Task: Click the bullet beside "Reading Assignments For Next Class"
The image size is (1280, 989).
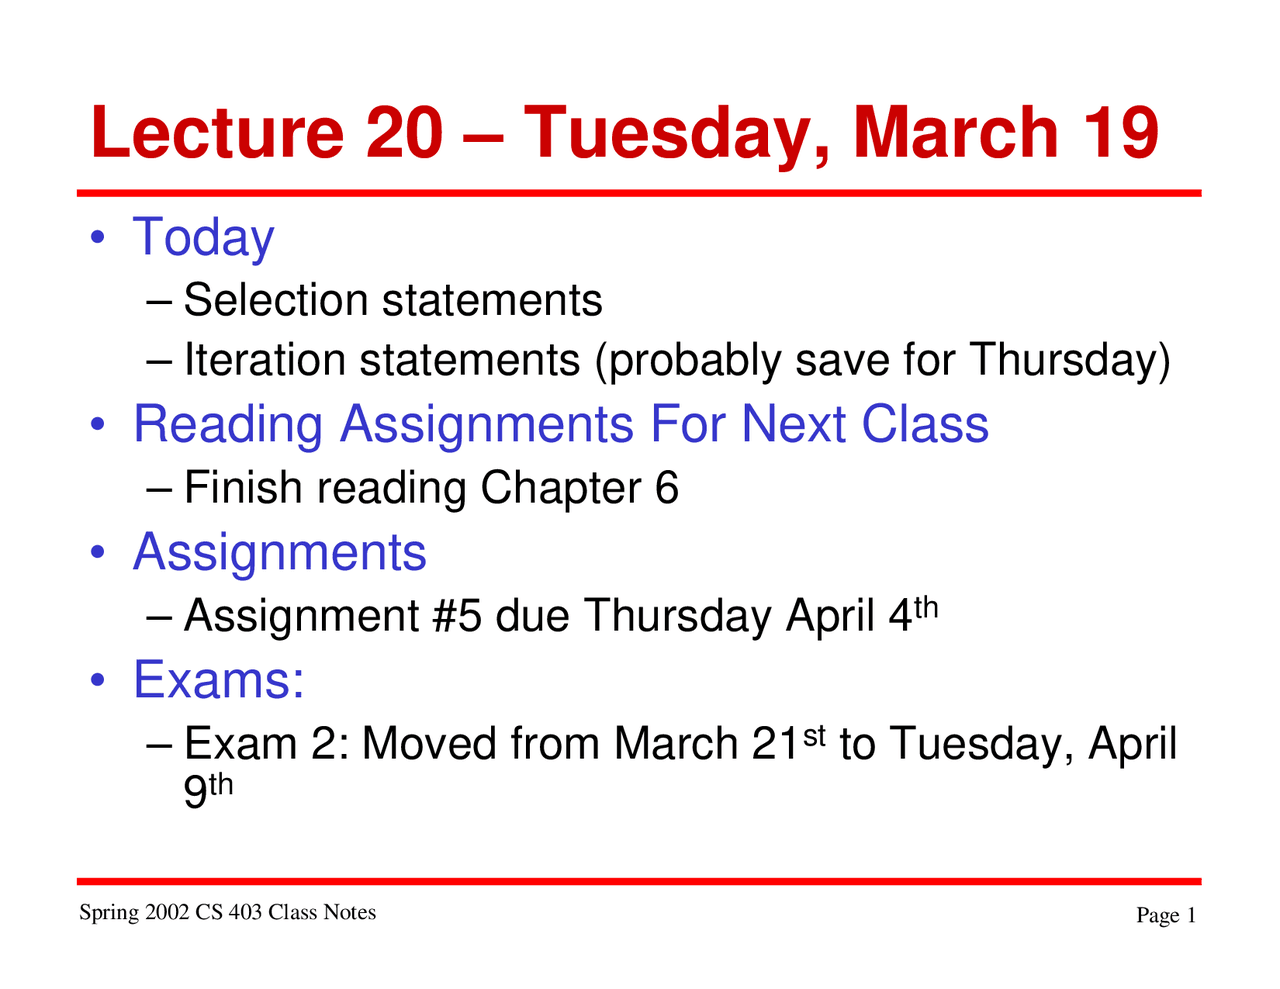Action: pos(98,425)
